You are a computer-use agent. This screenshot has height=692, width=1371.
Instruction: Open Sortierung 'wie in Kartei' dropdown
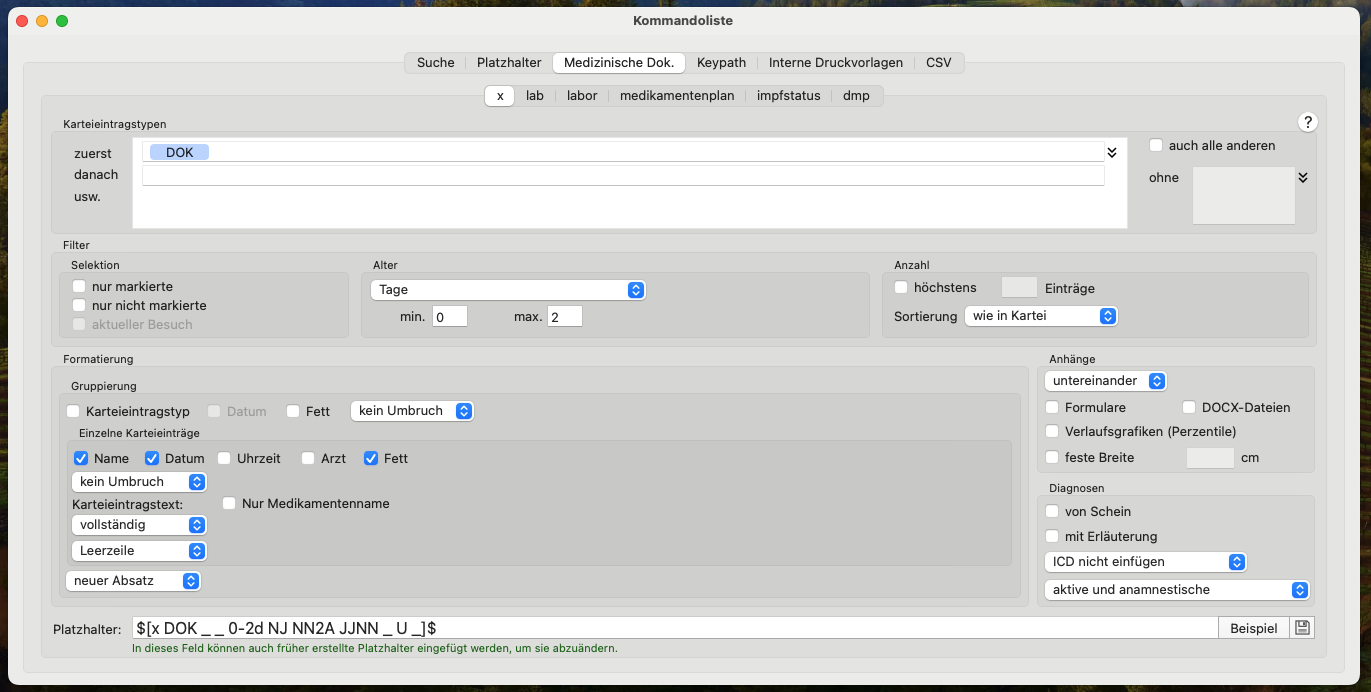tap(1040, 315)
